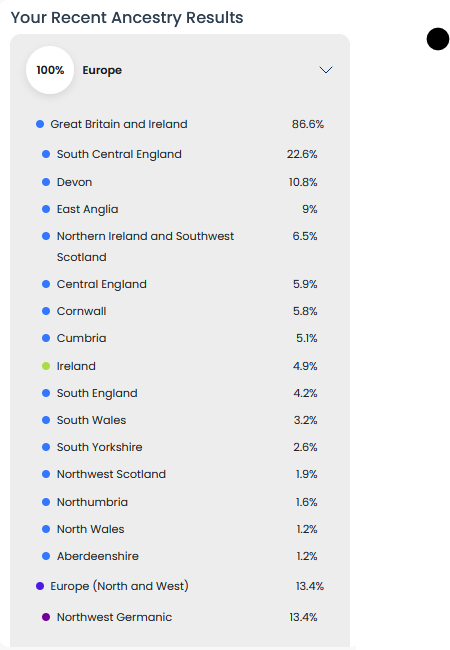The width and height of the screenshot is (450, 650).
Task: Click the Europe (North and West) indigo dot
Action: 40,586
